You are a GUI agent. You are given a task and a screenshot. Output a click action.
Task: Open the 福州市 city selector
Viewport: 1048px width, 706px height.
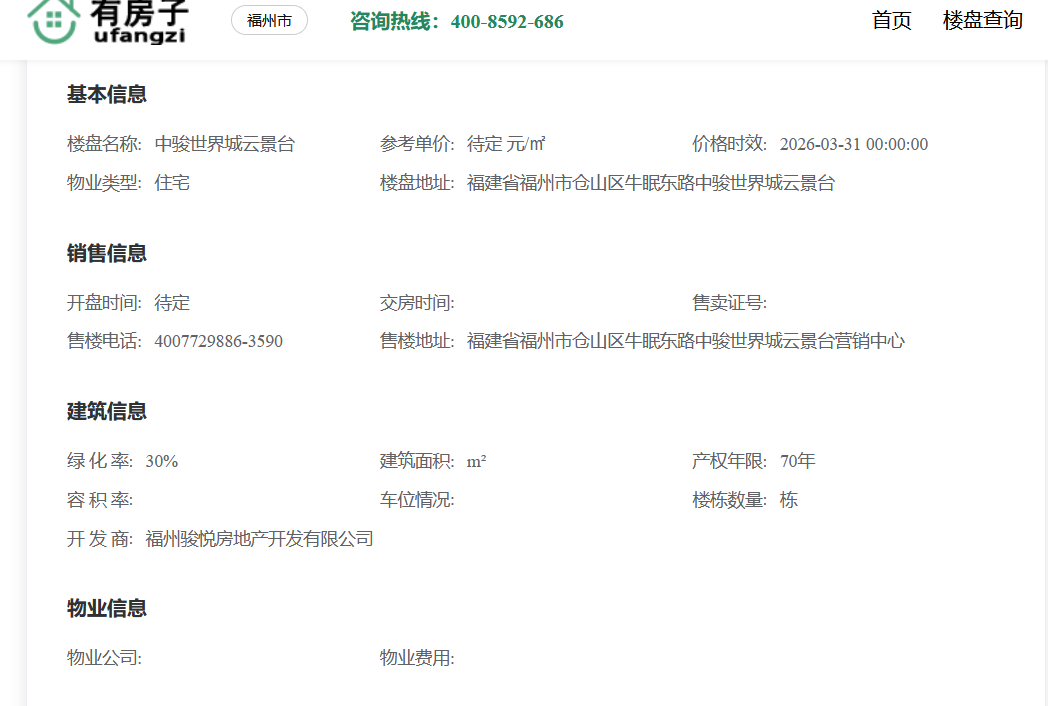(269, 21)
